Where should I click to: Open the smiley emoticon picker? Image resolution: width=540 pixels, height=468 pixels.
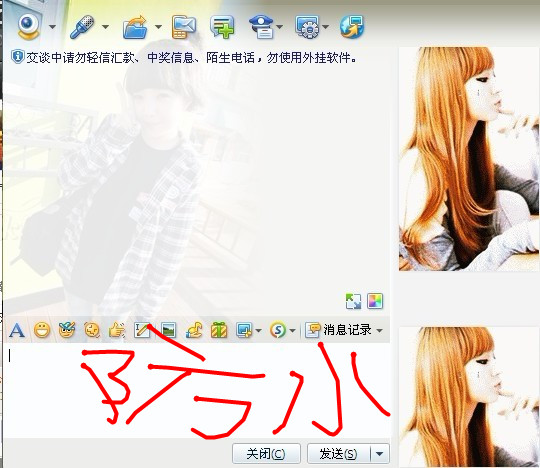click(x=42, y=330)
